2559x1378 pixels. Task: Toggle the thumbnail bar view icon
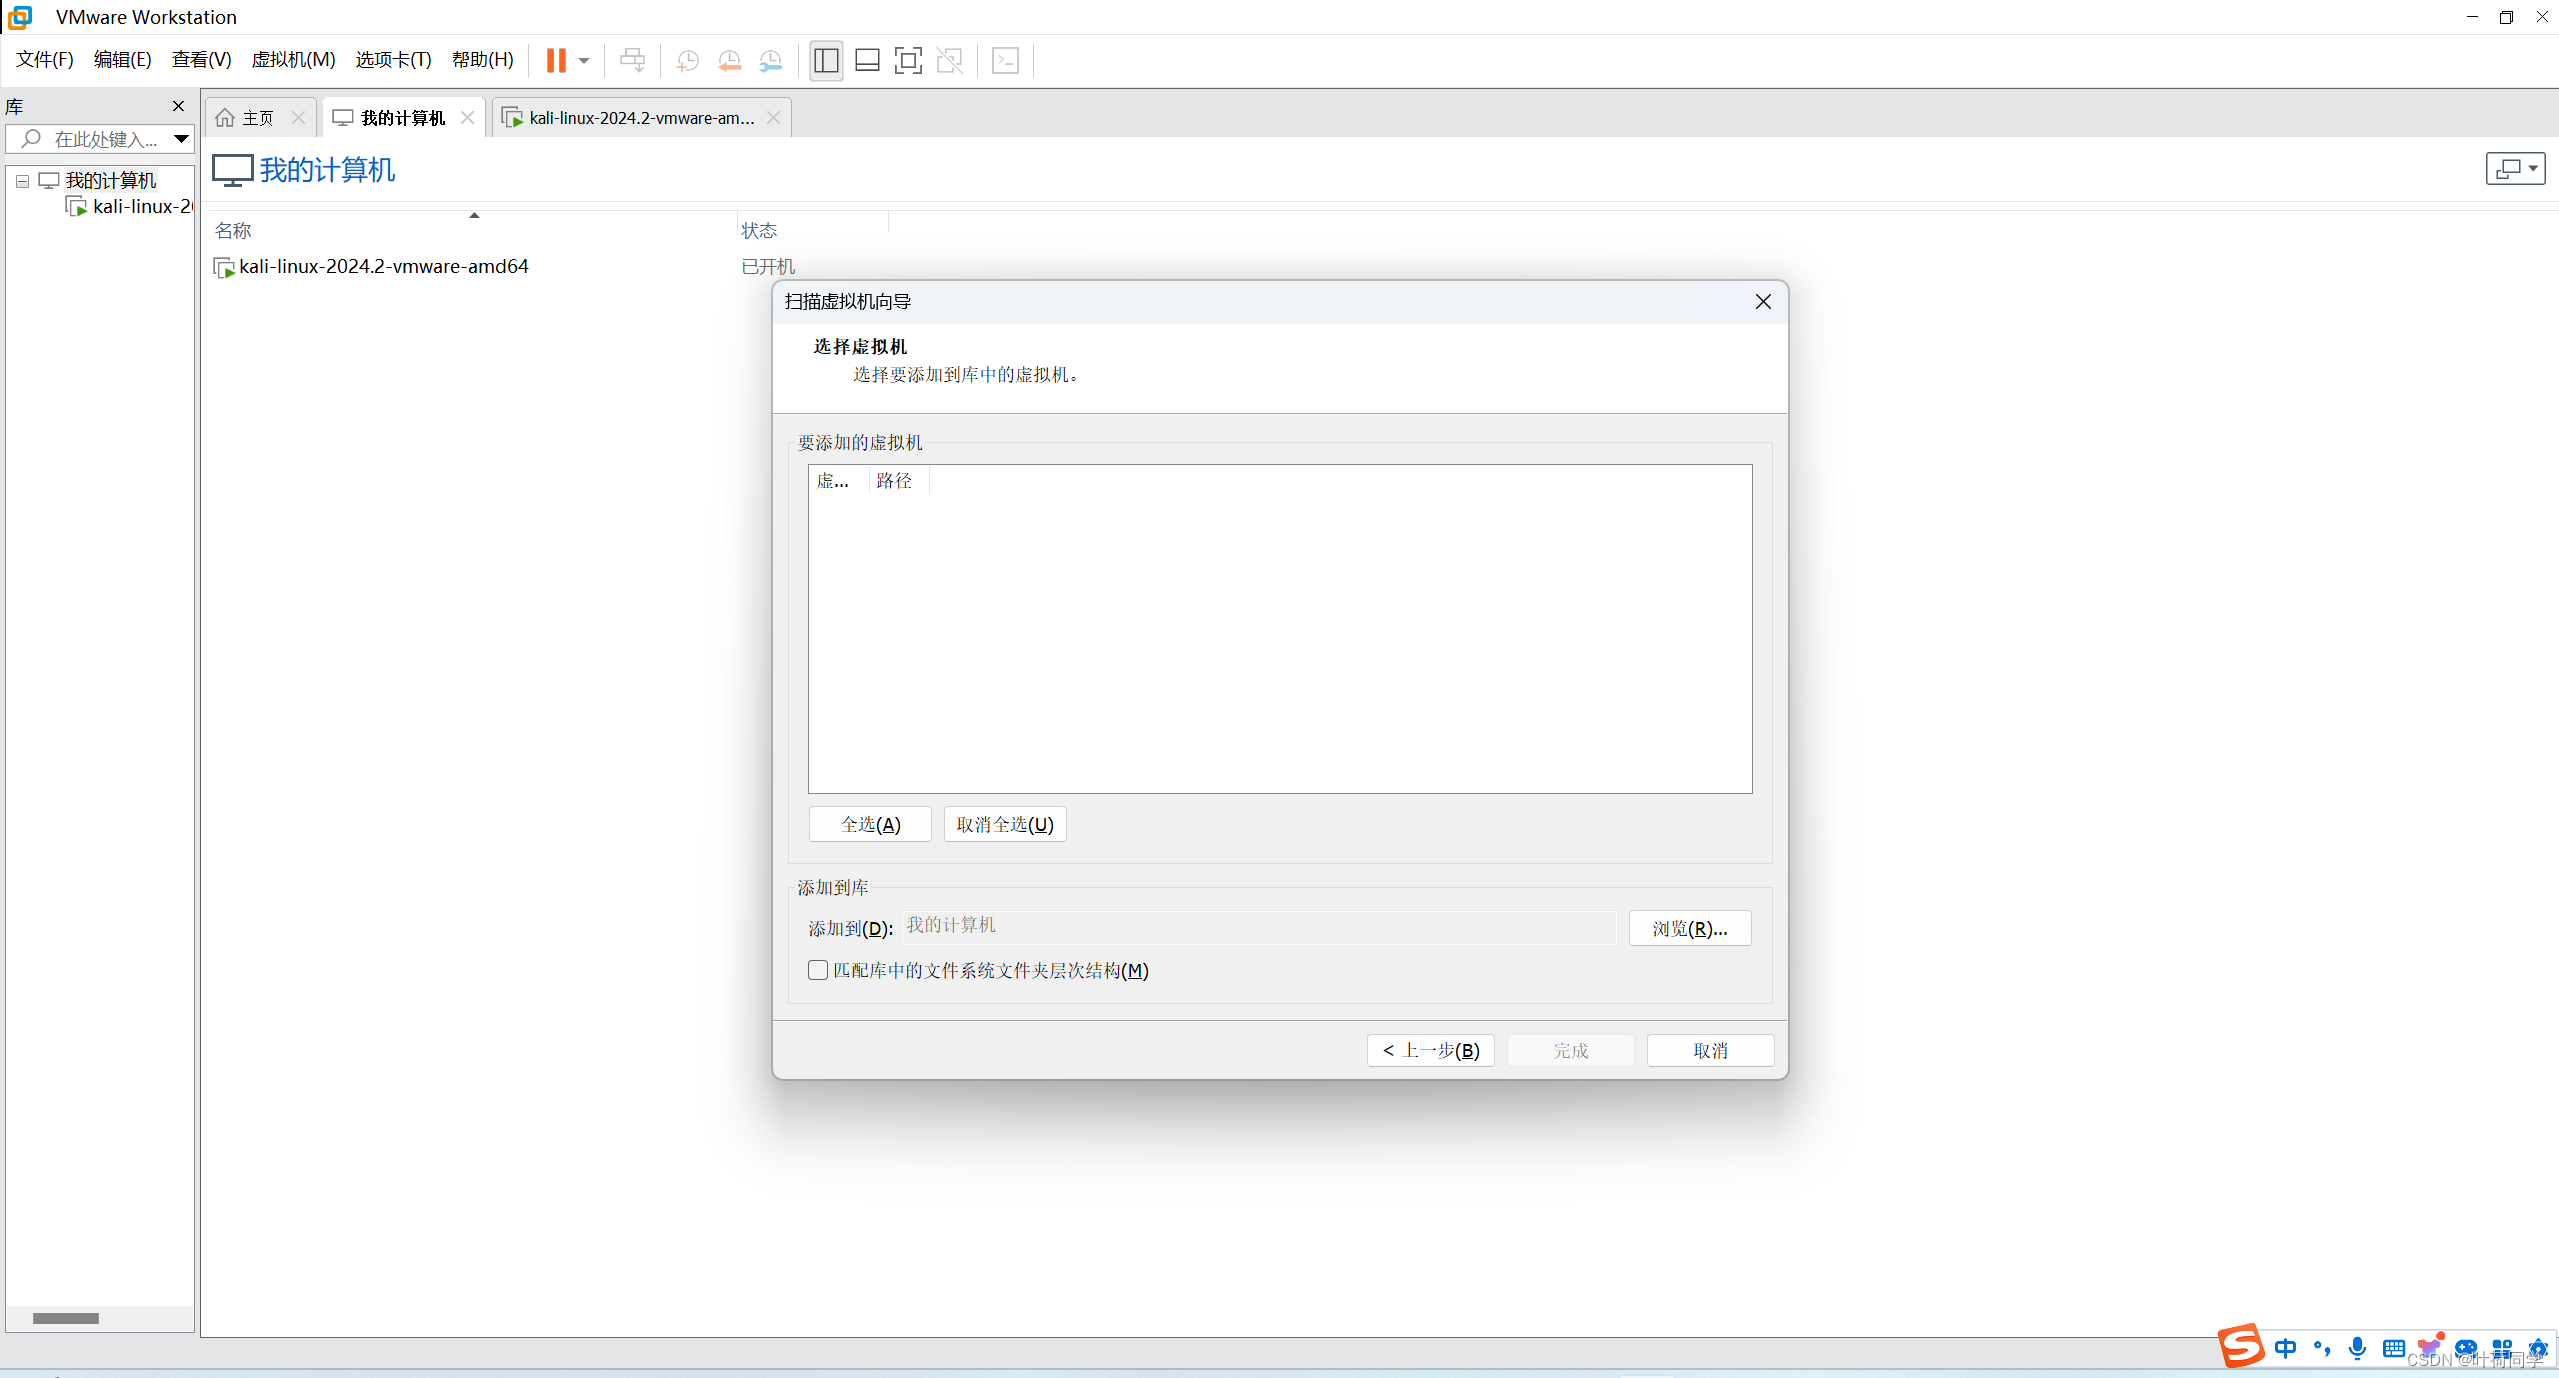pos(867,60)
